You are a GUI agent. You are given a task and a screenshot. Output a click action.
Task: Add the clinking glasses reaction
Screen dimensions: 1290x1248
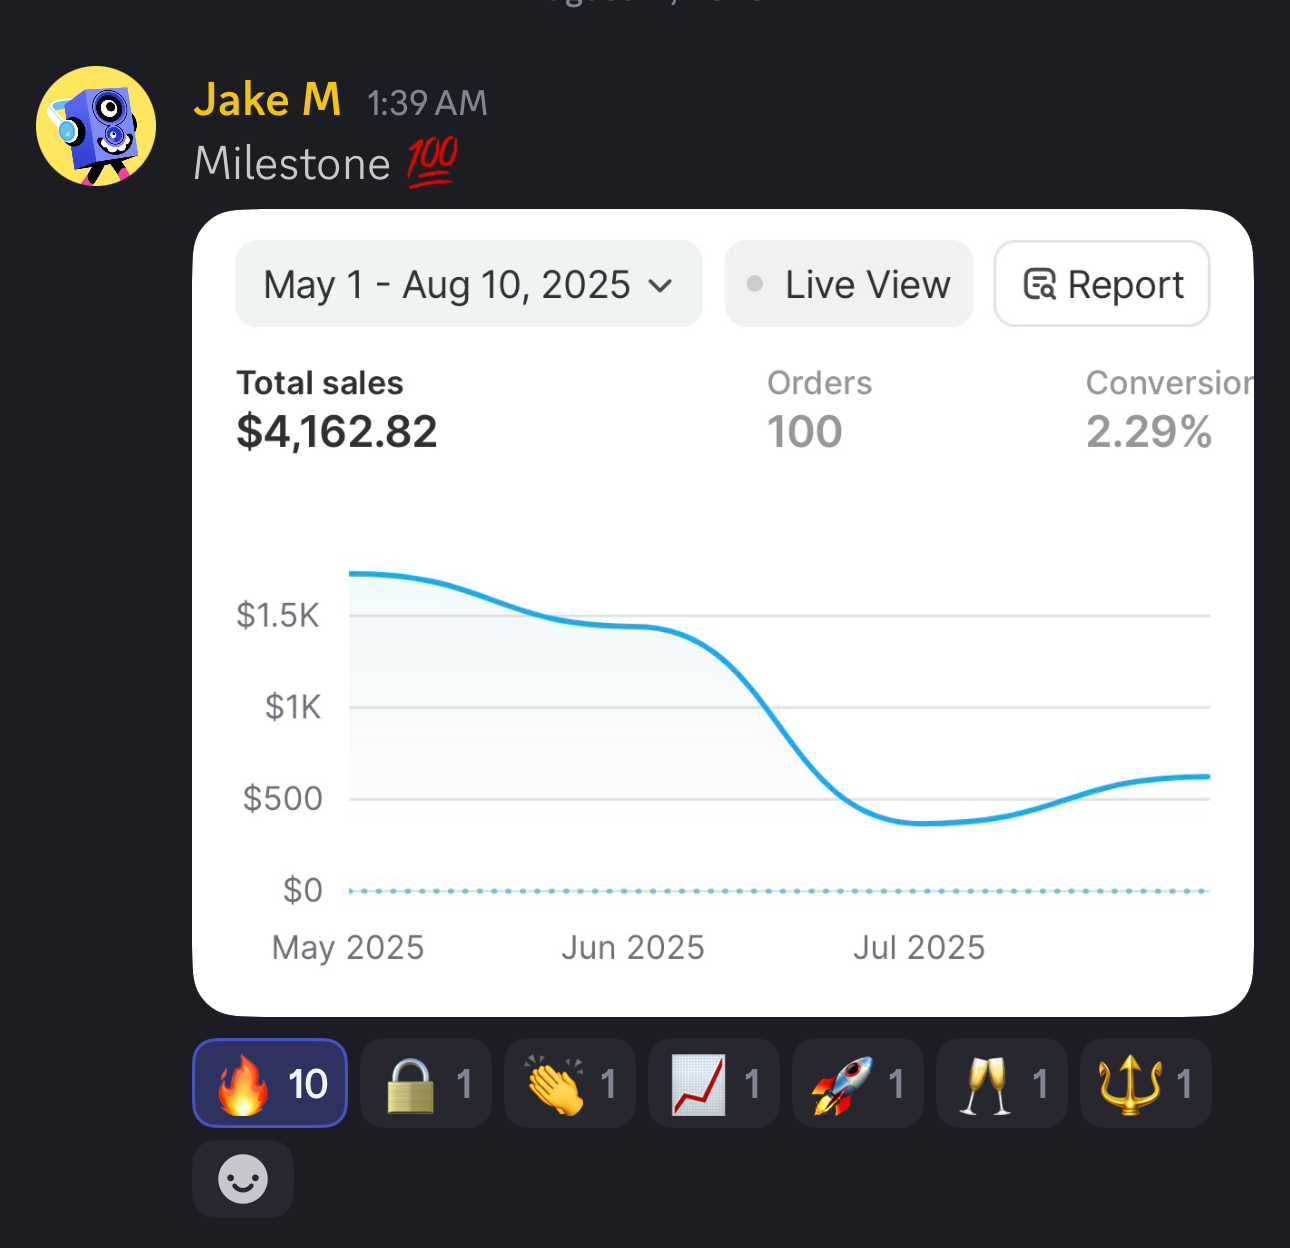click(x=1002, y=1083)
